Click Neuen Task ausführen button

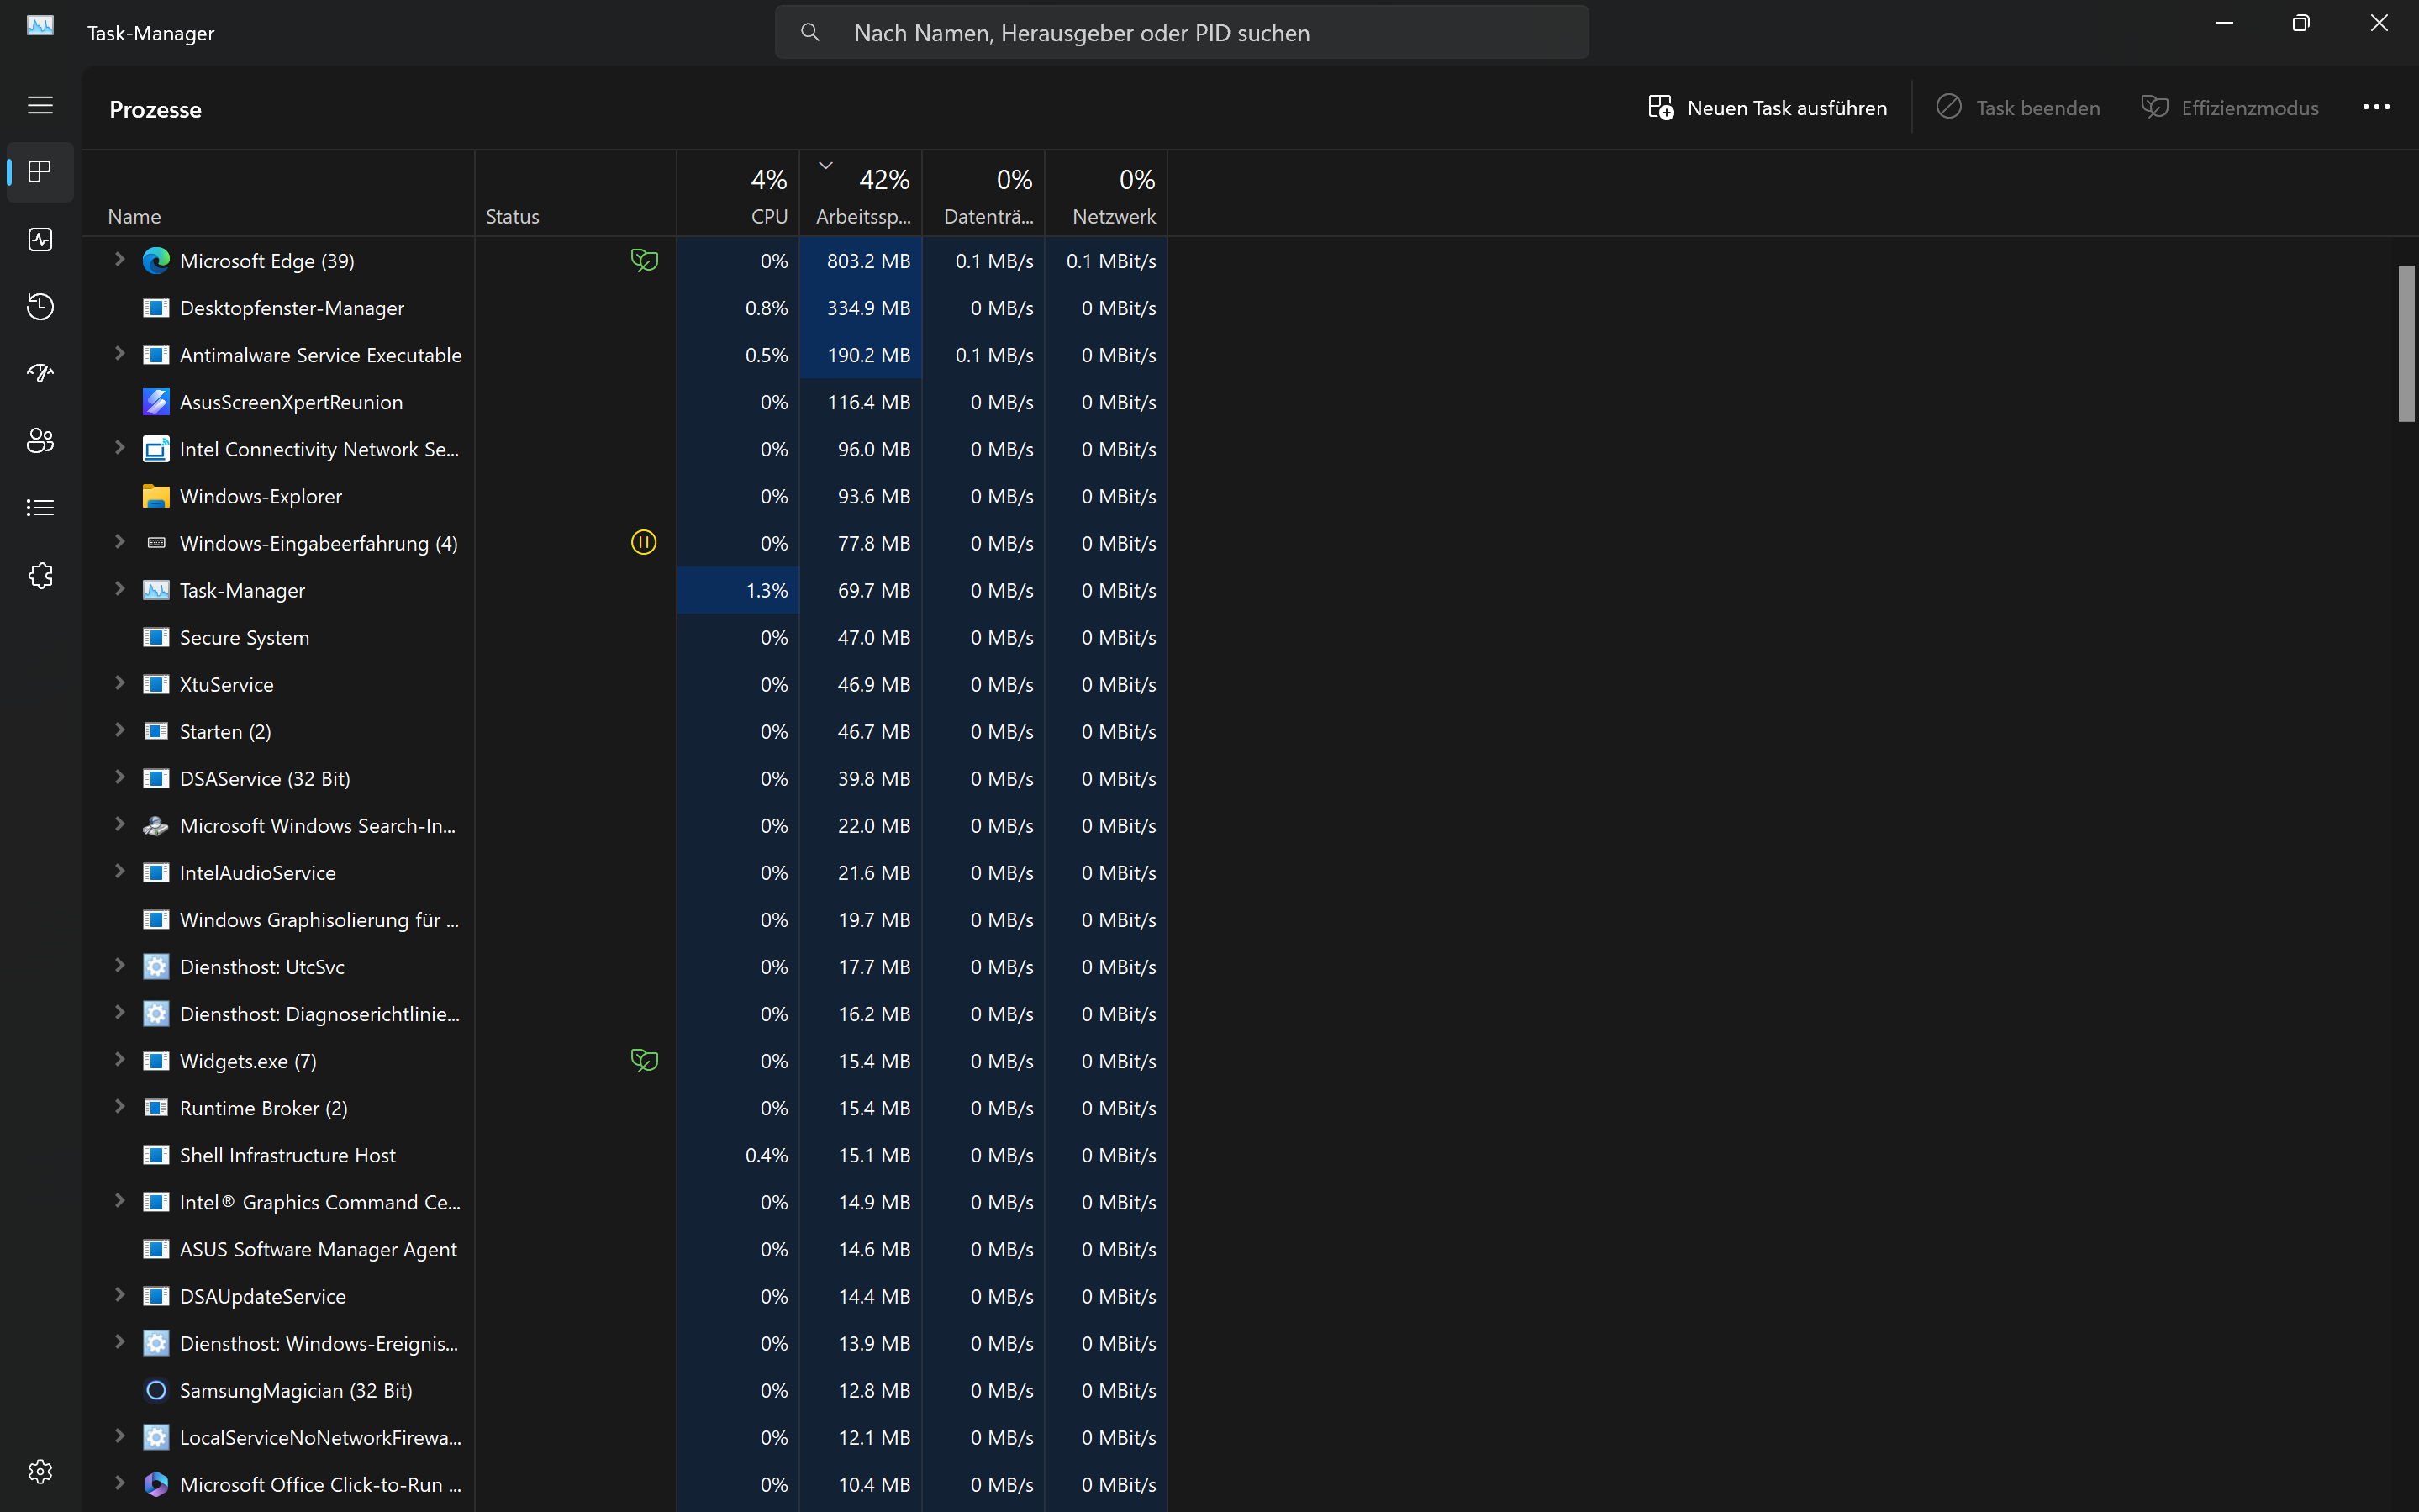1767,107
